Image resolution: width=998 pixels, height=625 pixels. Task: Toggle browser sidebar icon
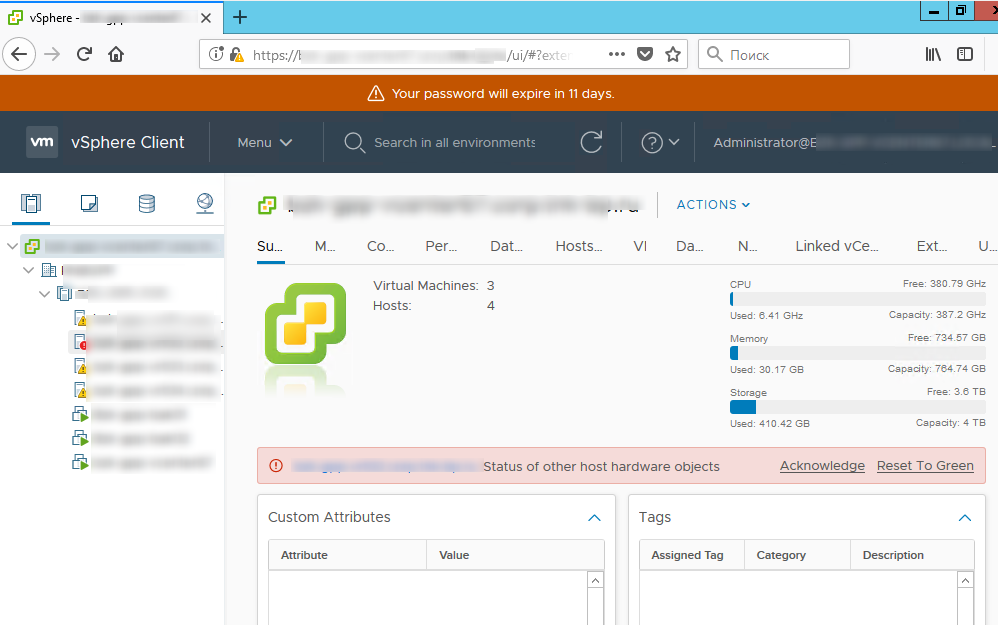965,54
